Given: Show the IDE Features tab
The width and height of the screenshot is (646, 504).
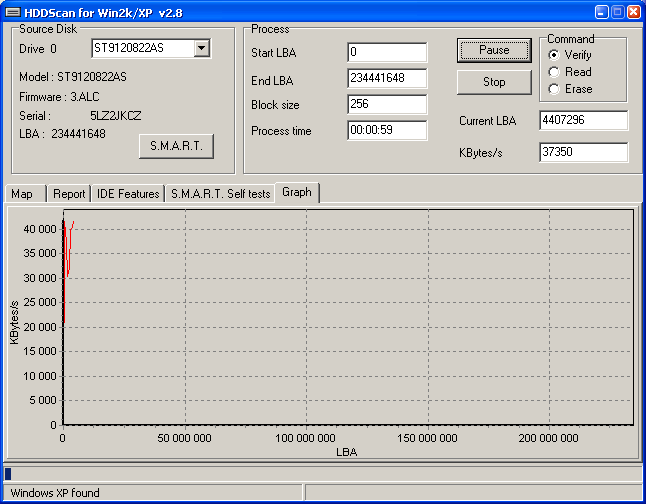Looking at the screenshot, I should click(128, 194).
